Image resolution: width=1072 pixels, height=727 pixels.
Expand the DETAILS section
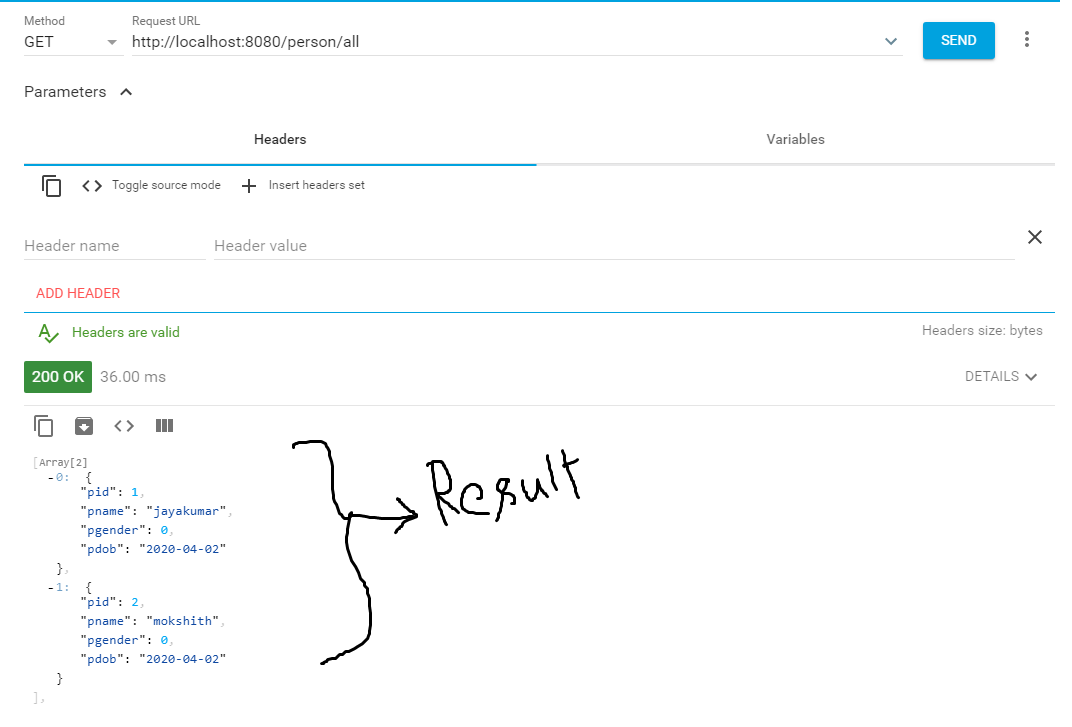click(1001, 377)
